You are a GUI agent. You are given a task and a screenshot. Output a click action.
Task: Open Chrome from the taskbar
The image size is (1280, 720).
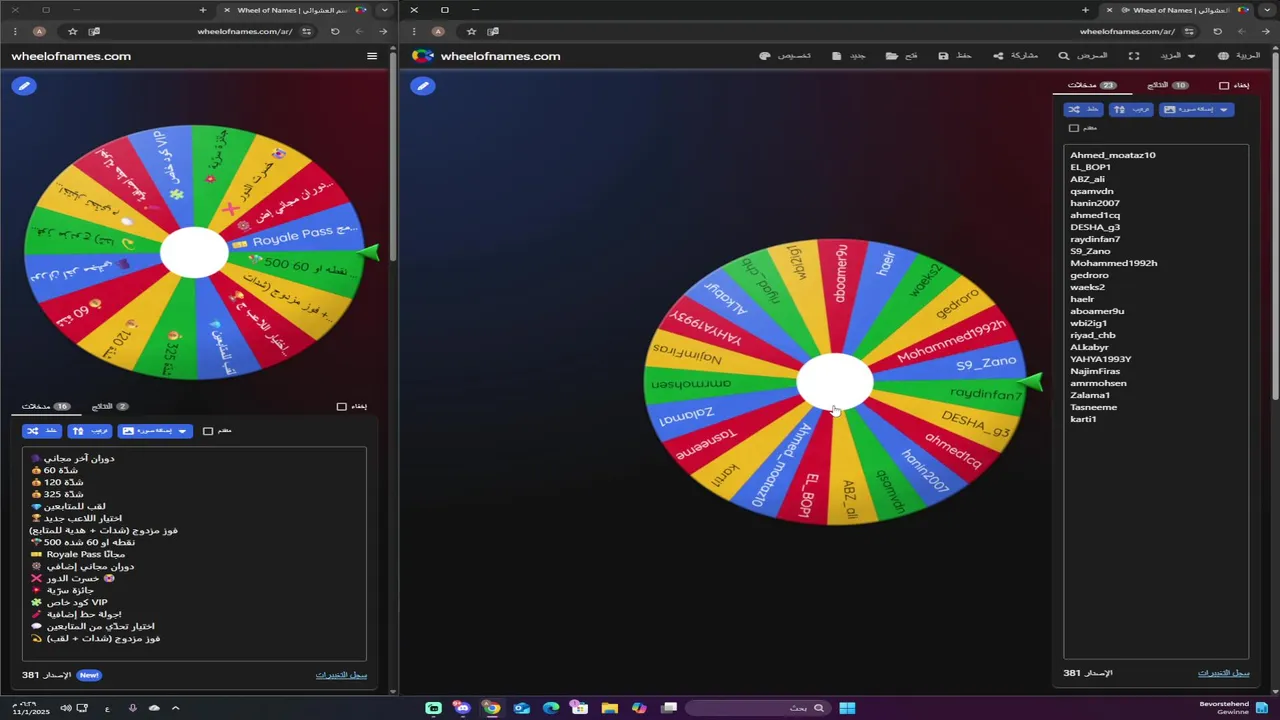(x=491, y=708)
